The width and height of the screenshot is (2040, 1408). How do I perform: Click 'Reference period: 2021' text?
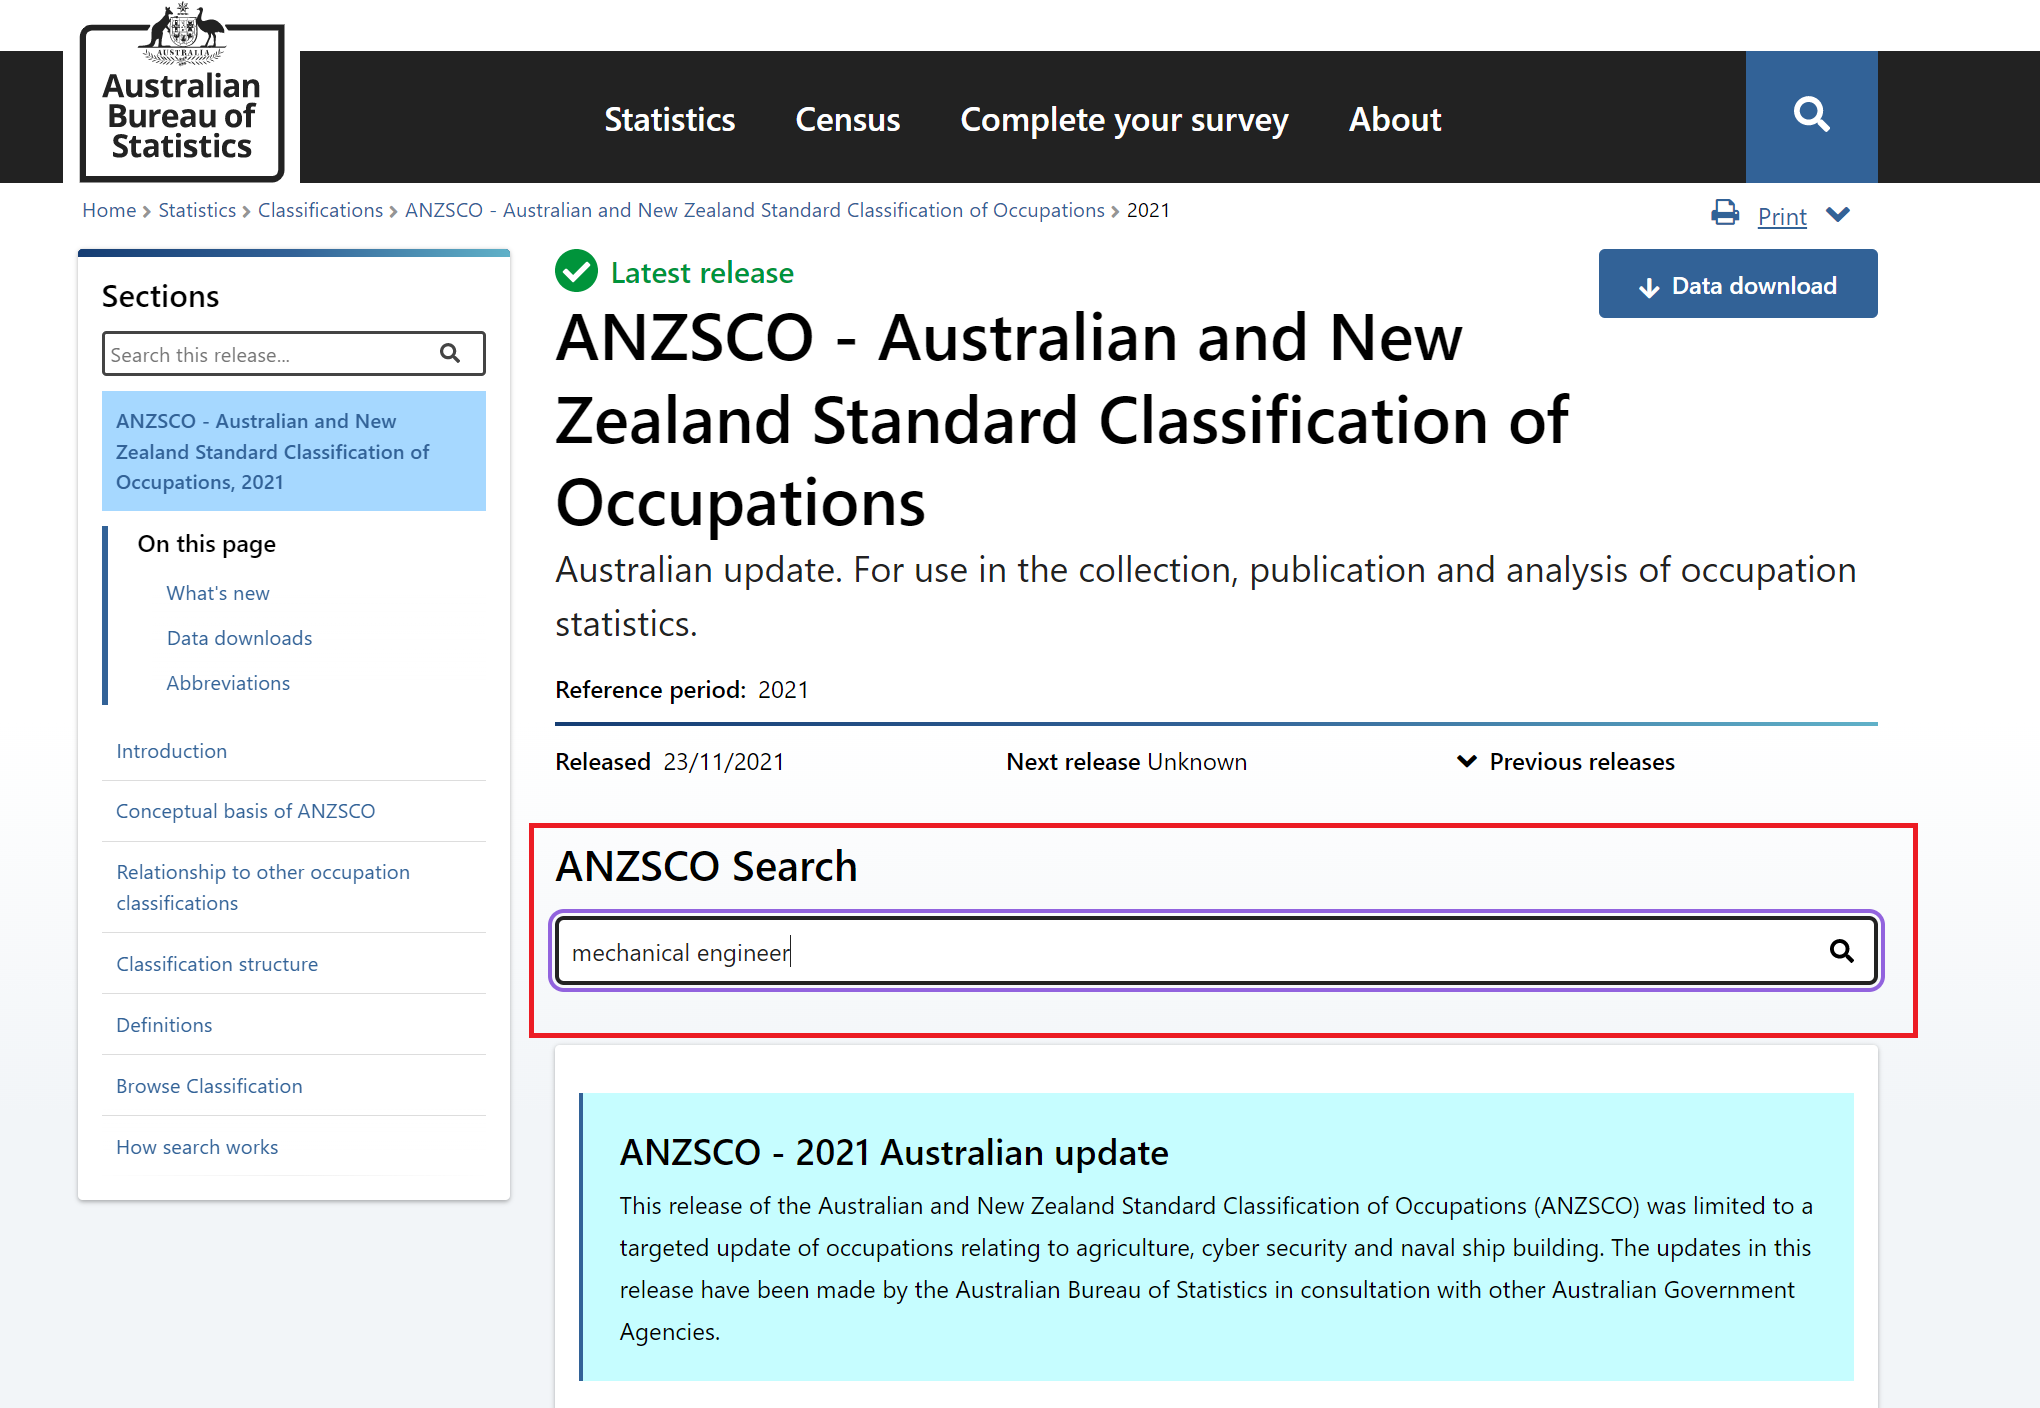[x=682, y=690]
